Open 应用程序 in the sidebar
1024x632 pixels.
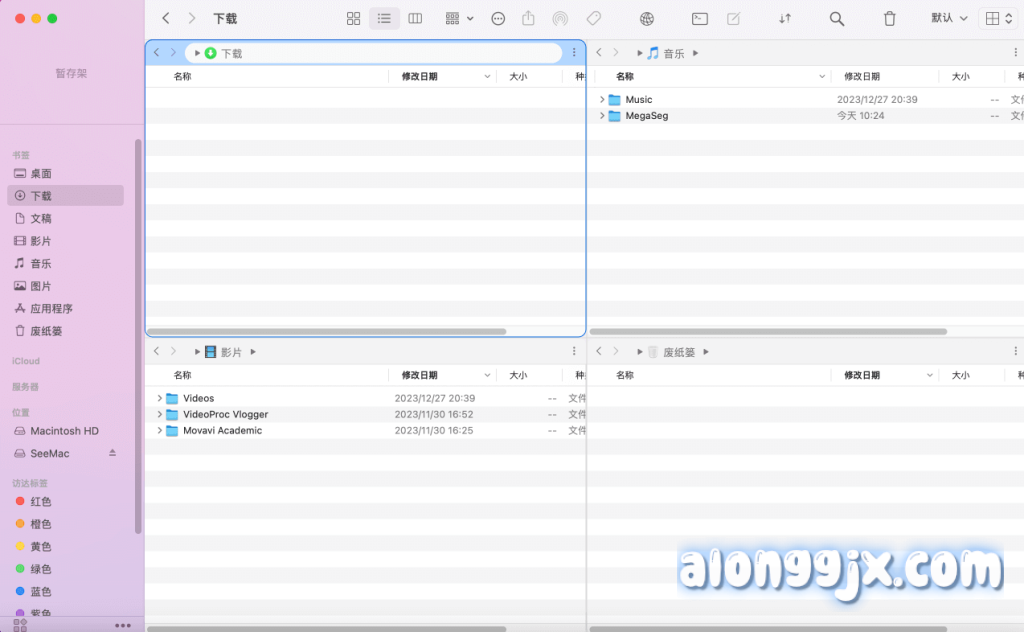51,309
